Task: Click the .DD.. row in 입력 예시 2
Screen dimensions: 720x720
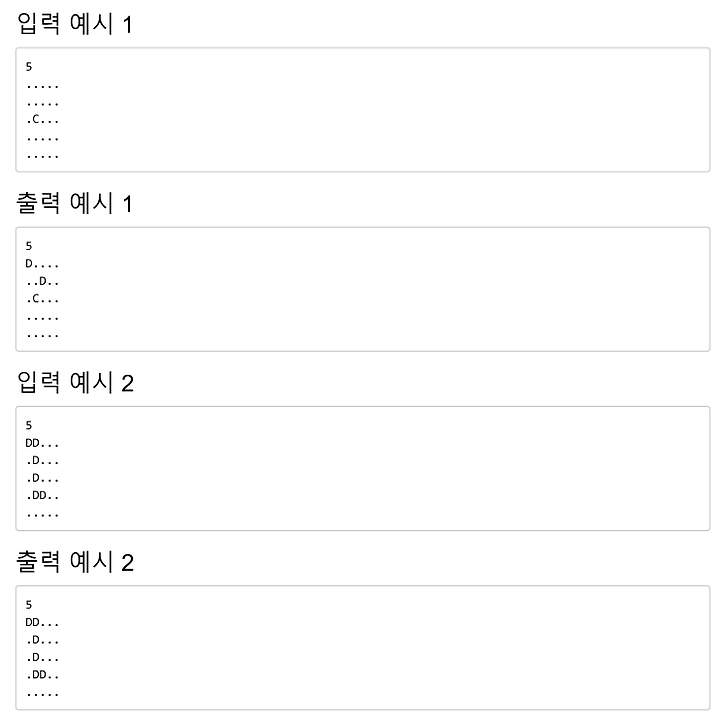Action: (x=42, y=495)
